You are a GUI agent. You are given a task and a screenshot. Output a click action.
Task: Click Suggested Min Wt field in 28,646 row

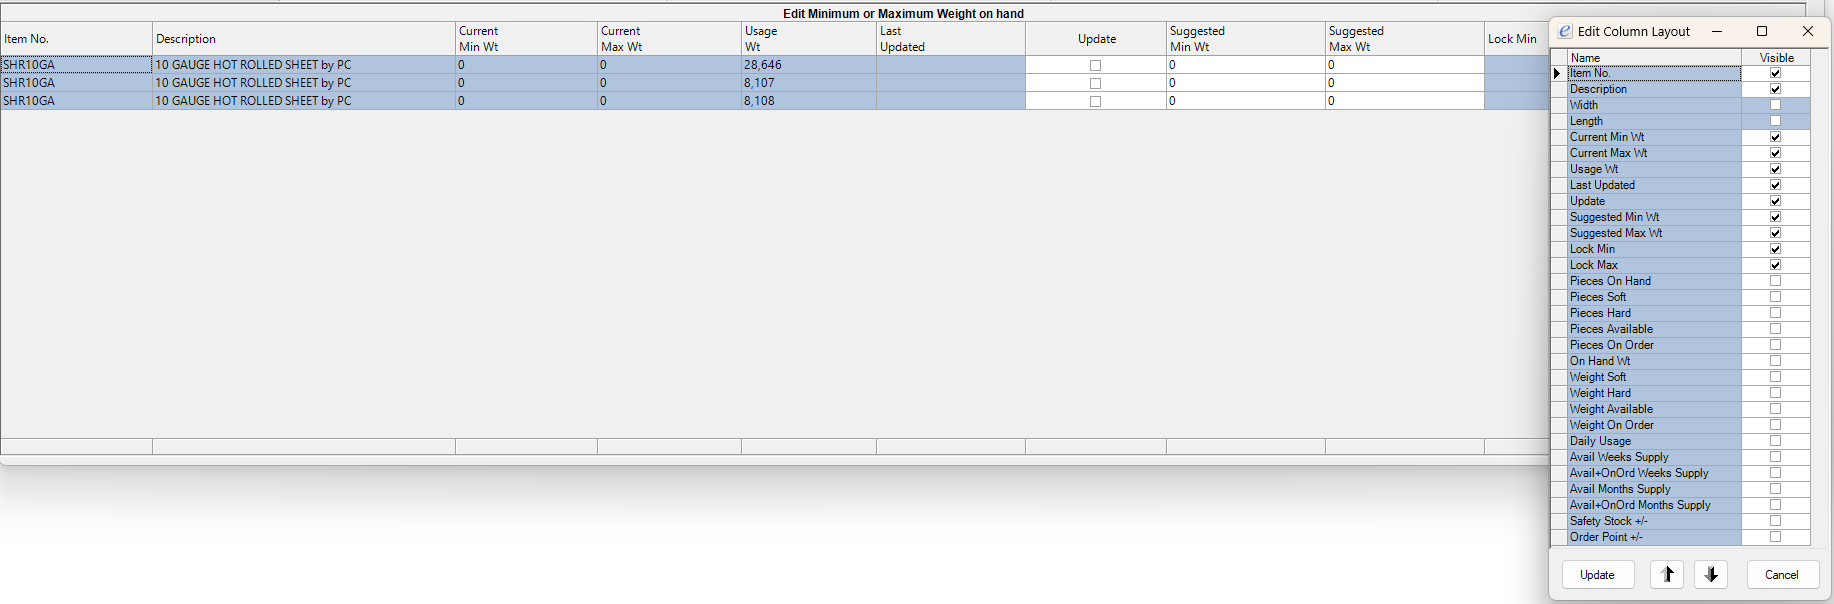[1246, 65]
